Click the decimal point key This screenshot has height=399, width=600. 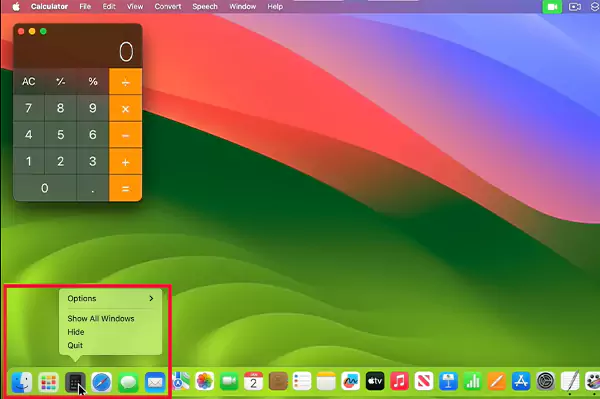point(93,188)
